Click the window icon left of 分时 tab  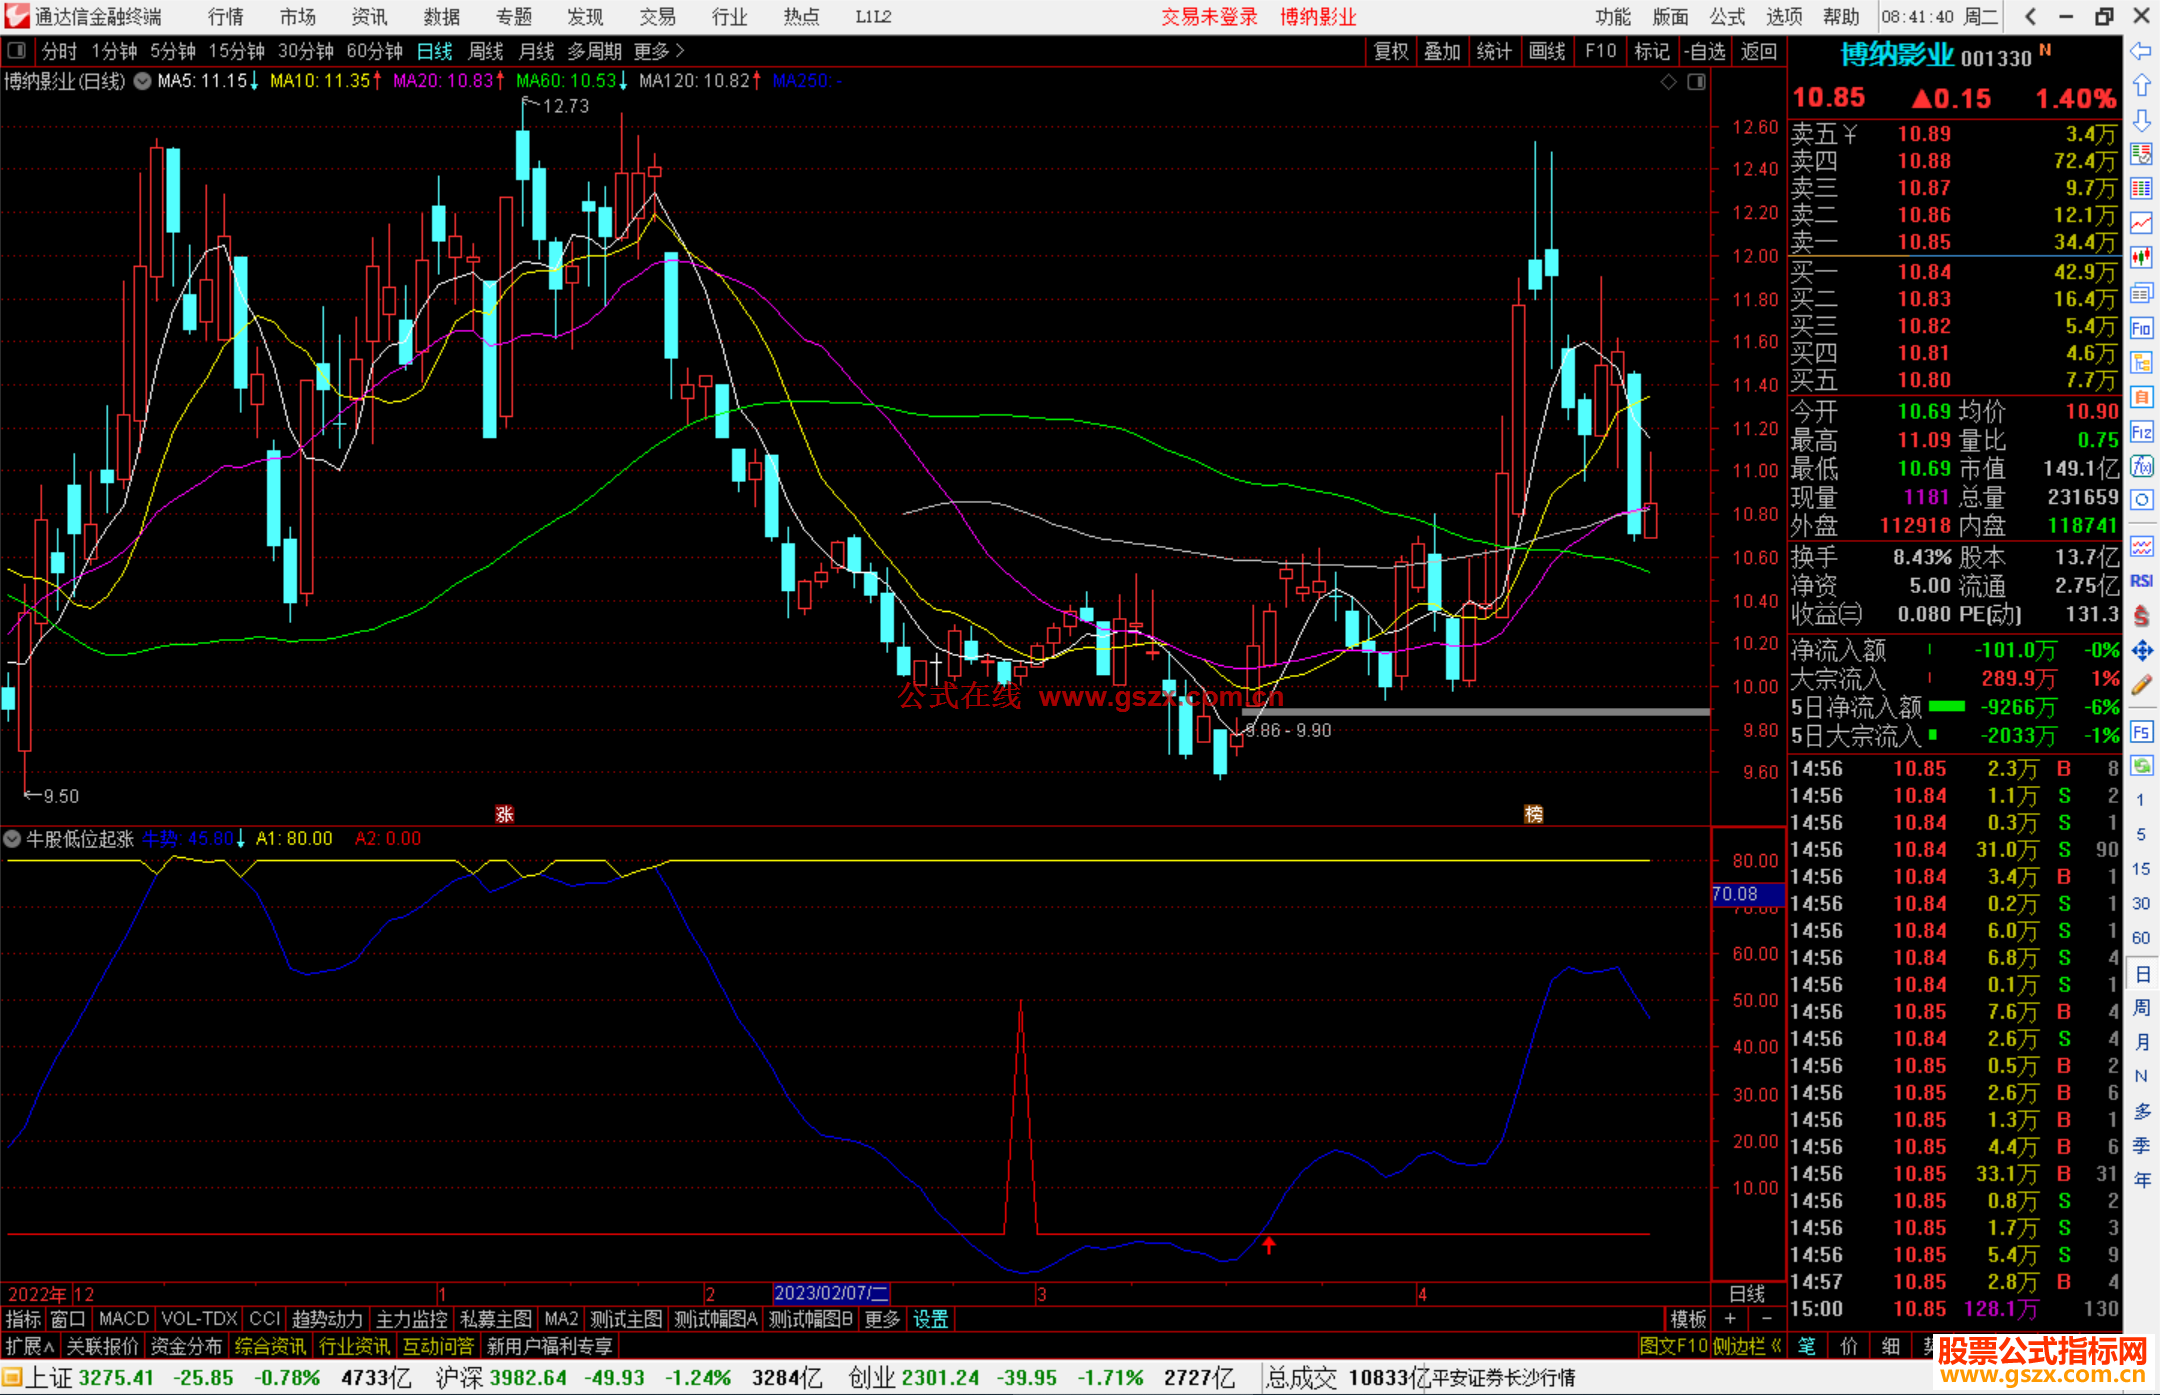coord(17,50)
